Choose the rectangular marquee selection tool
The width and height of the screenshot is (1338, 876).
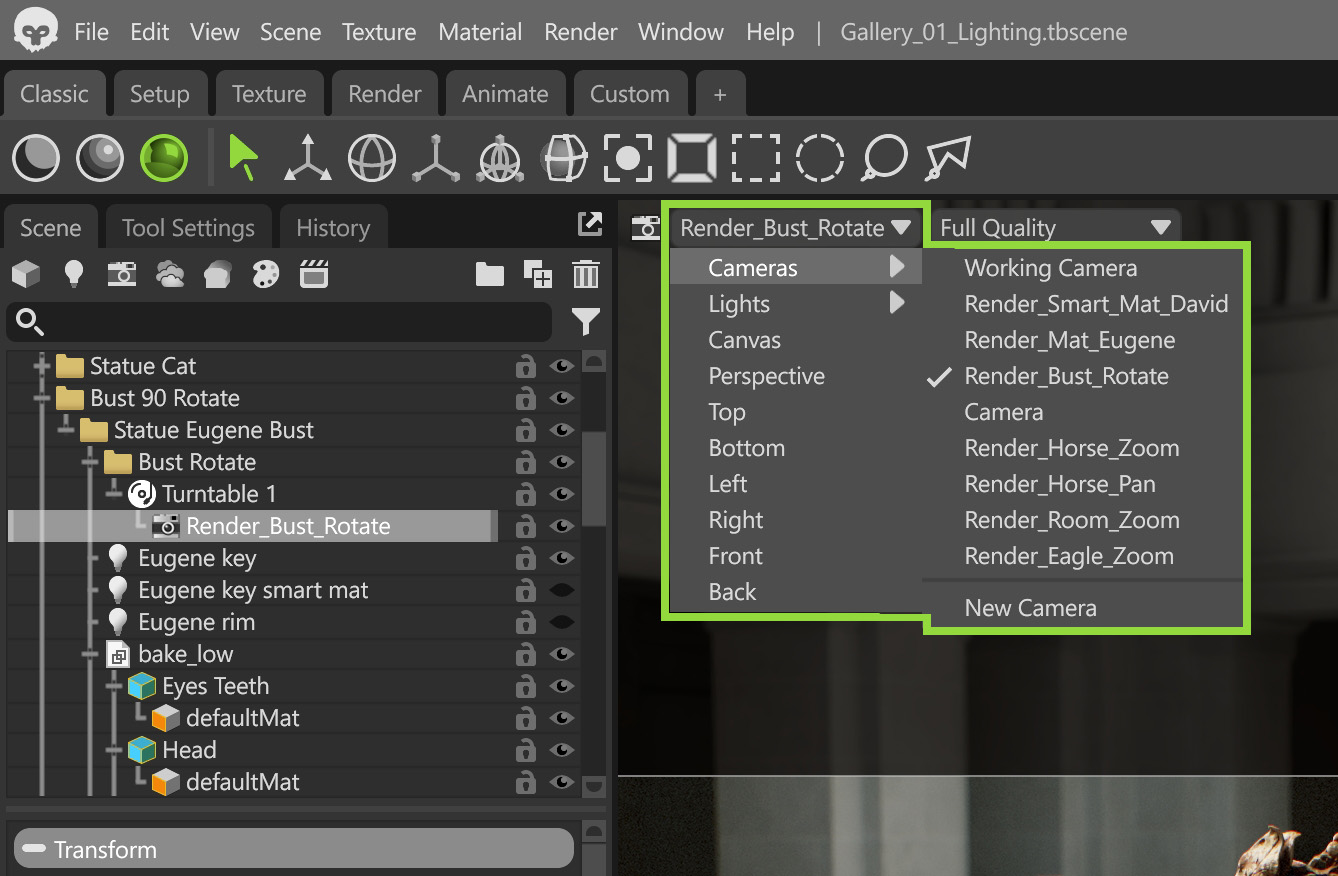pyautogui.click(x=755, y=158)
